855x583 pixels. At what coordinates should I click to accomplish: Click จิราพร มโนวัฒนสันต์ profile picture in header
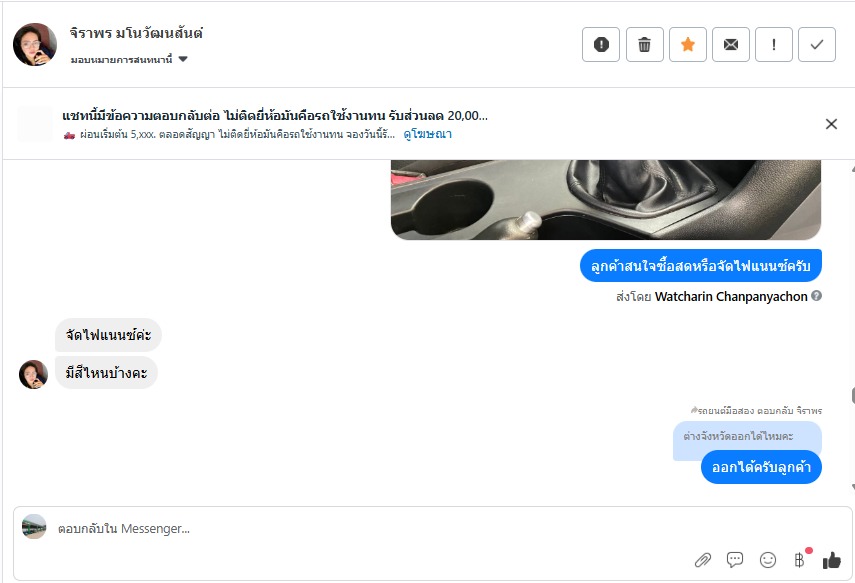coord(35,44)
